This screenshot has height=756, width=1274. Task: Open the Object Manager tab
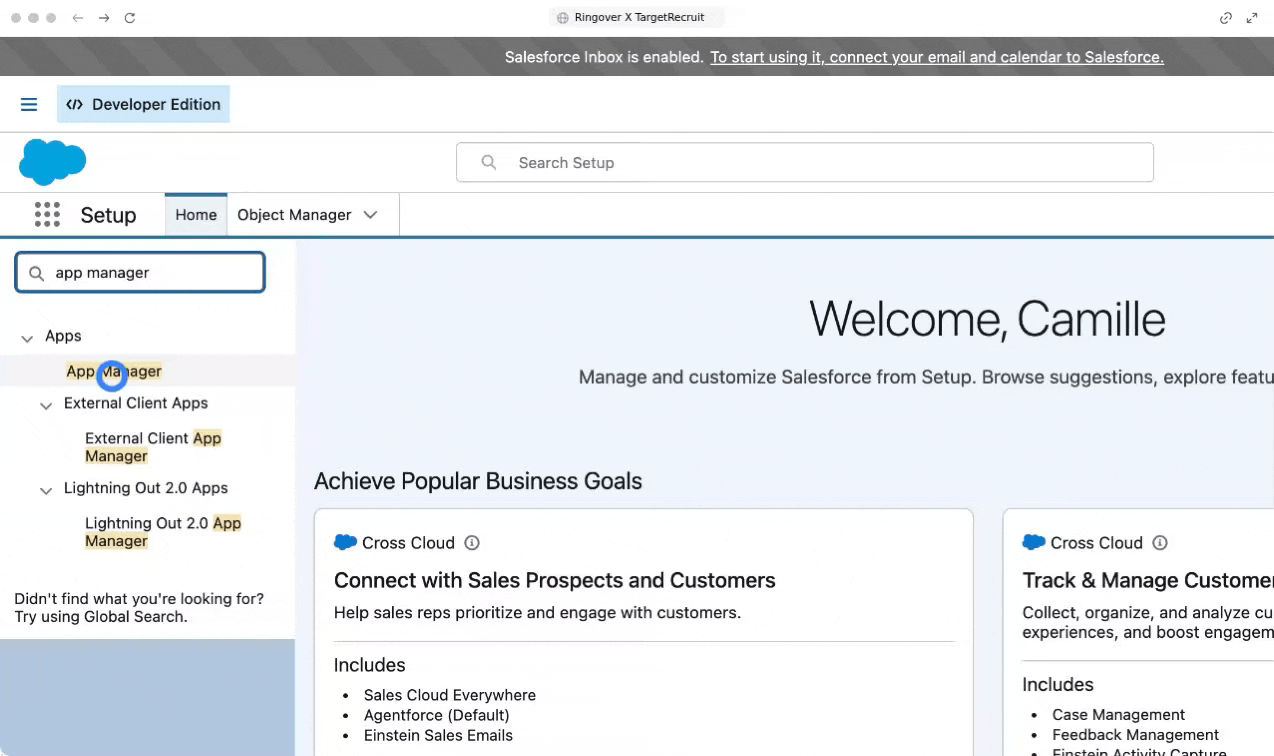tap(294, 215)
